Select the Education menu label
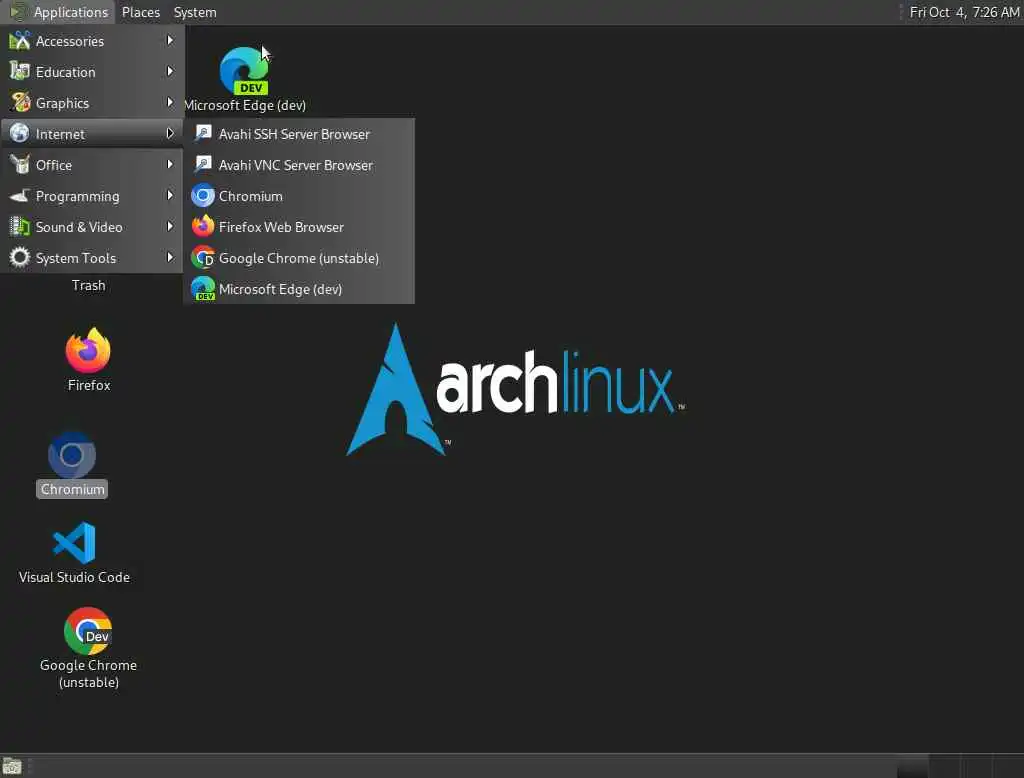 [x=65, y=72]
